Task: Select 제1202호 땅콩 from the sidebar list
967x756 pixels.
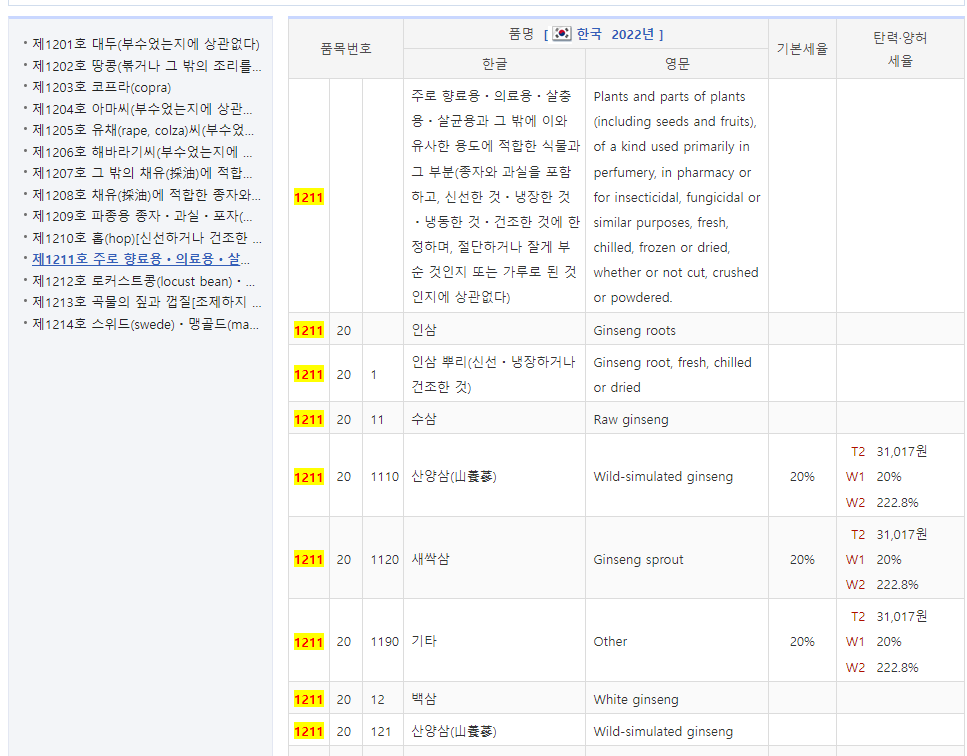Action: tap(147, 66)
